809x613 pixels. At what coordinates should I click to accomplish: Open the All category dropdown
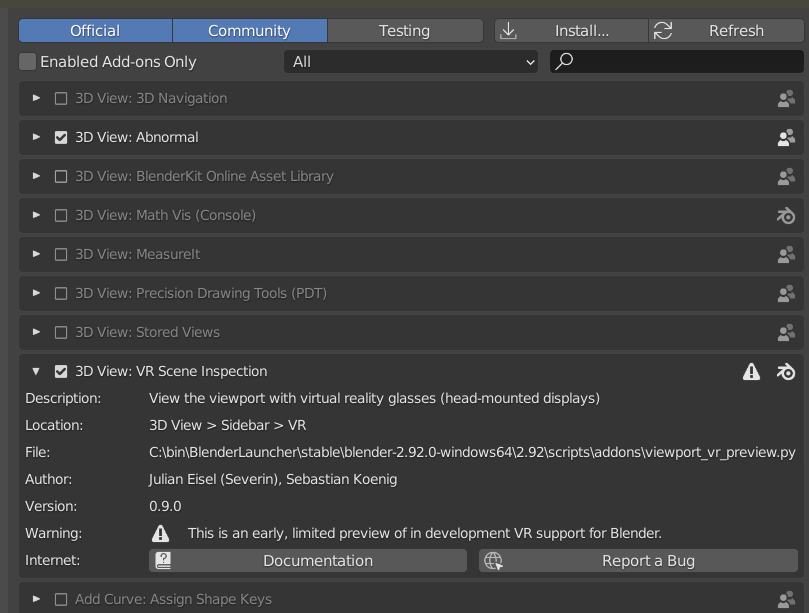410,61
